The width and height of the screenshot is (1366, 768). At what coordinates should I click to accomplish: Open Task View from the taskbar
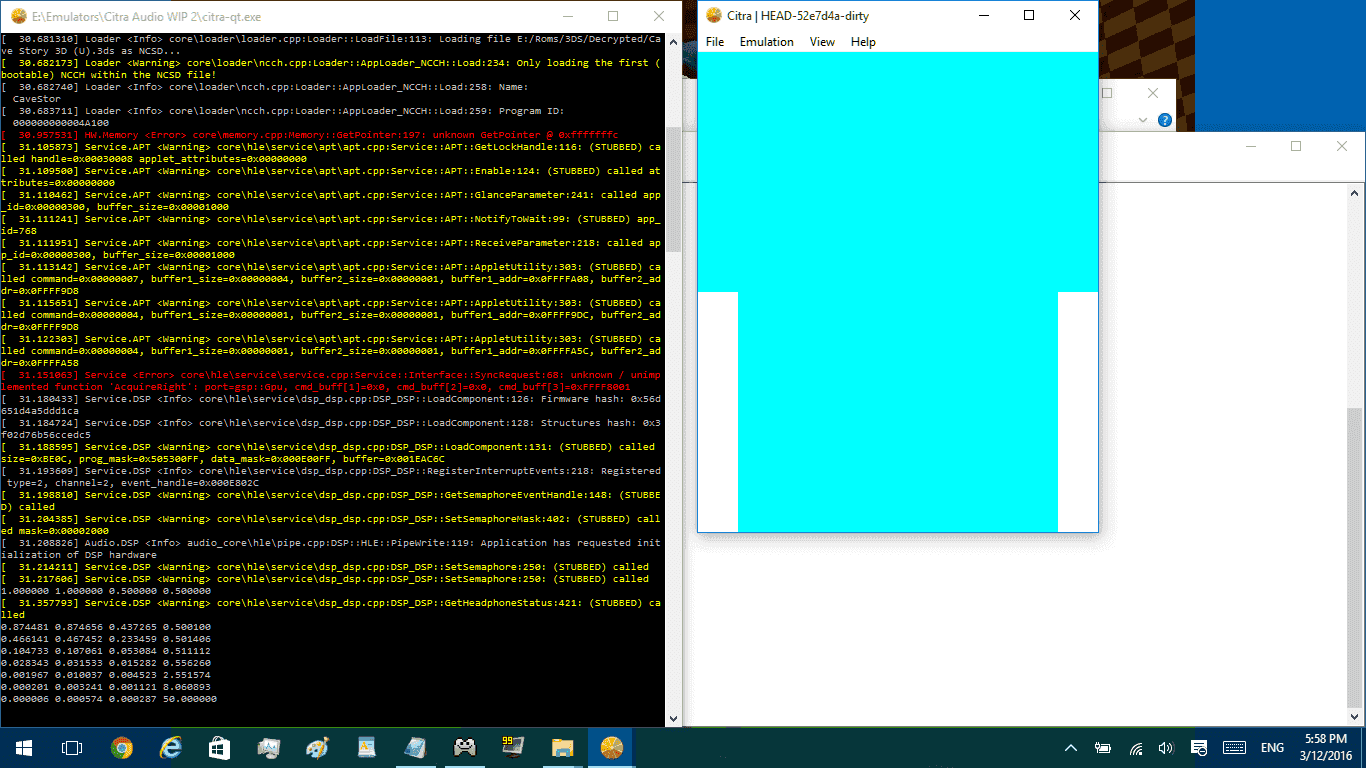(x=71, y=748)
